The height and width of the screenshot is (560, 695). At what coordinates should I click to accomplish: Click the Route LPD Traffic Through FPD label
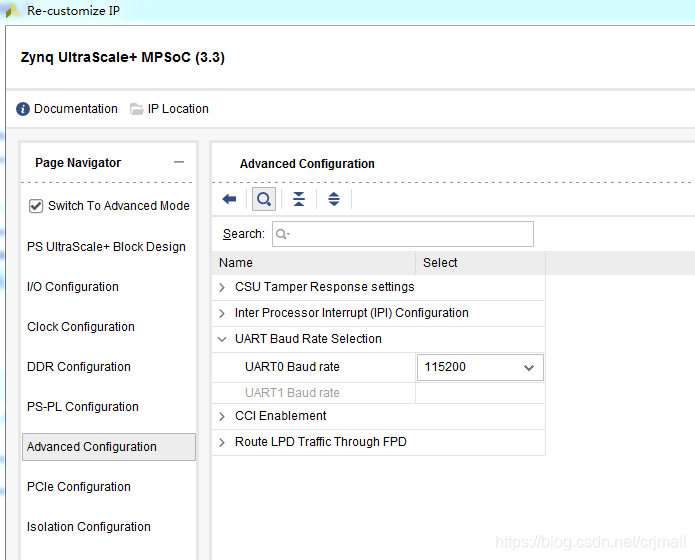pyautogui.click(x=320, y=442)
